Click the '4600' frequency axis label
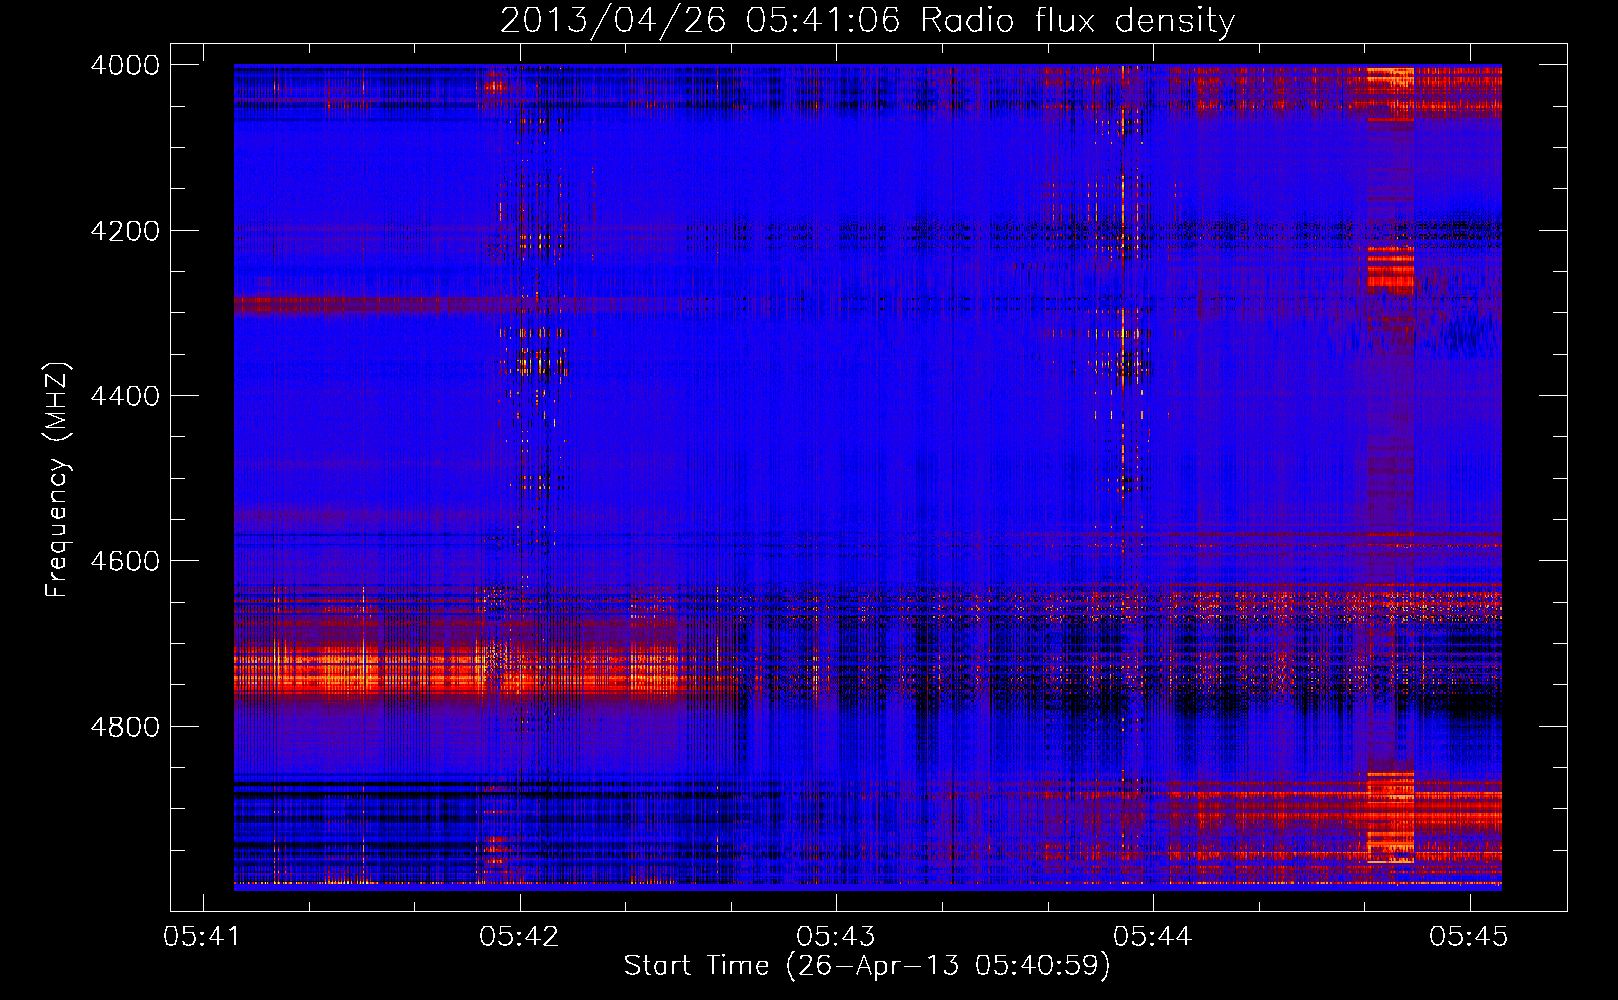 coord(125,561)
